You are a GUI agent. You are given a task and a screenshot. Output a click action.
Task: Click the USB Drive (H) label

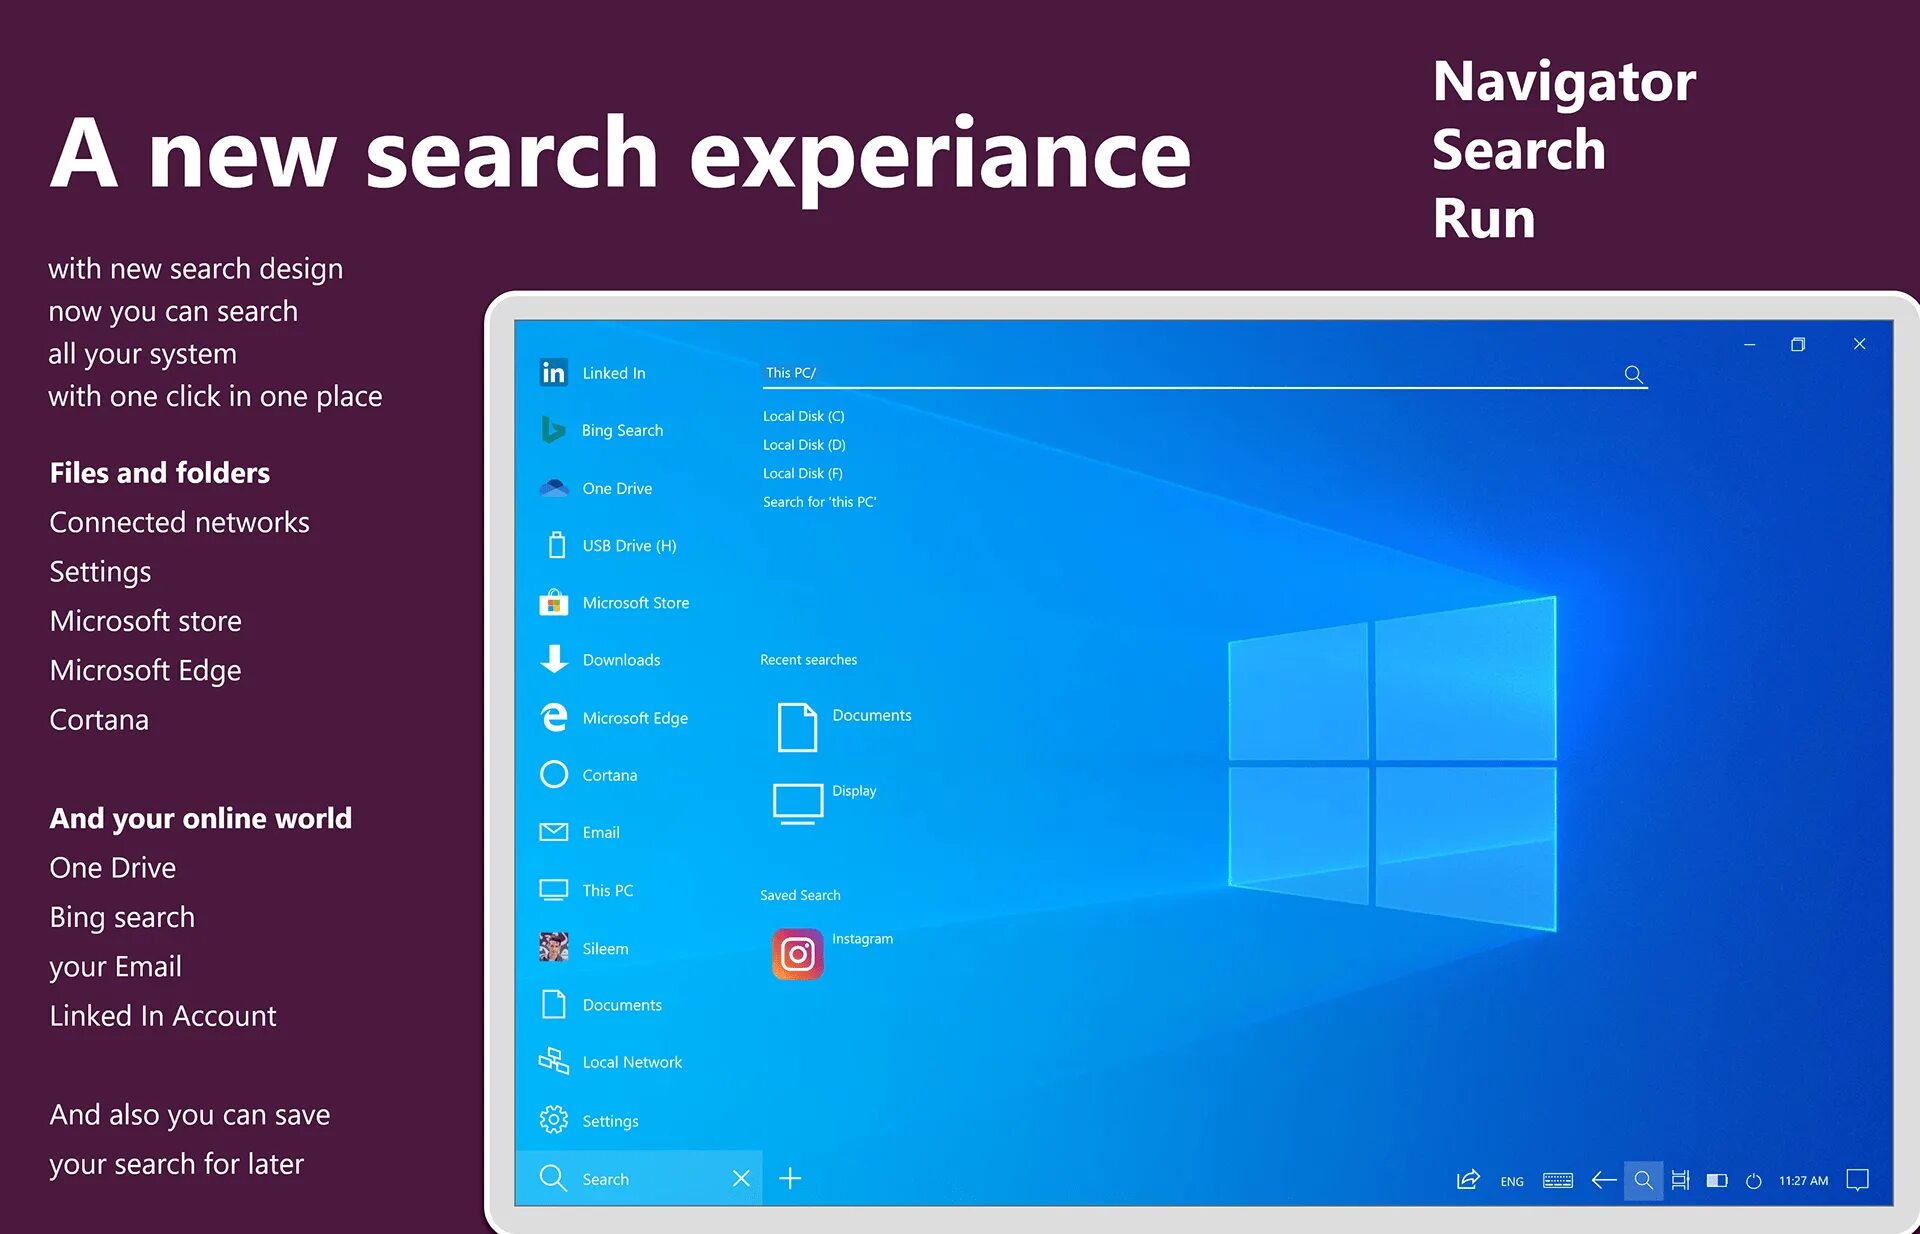tap(629, 545)
